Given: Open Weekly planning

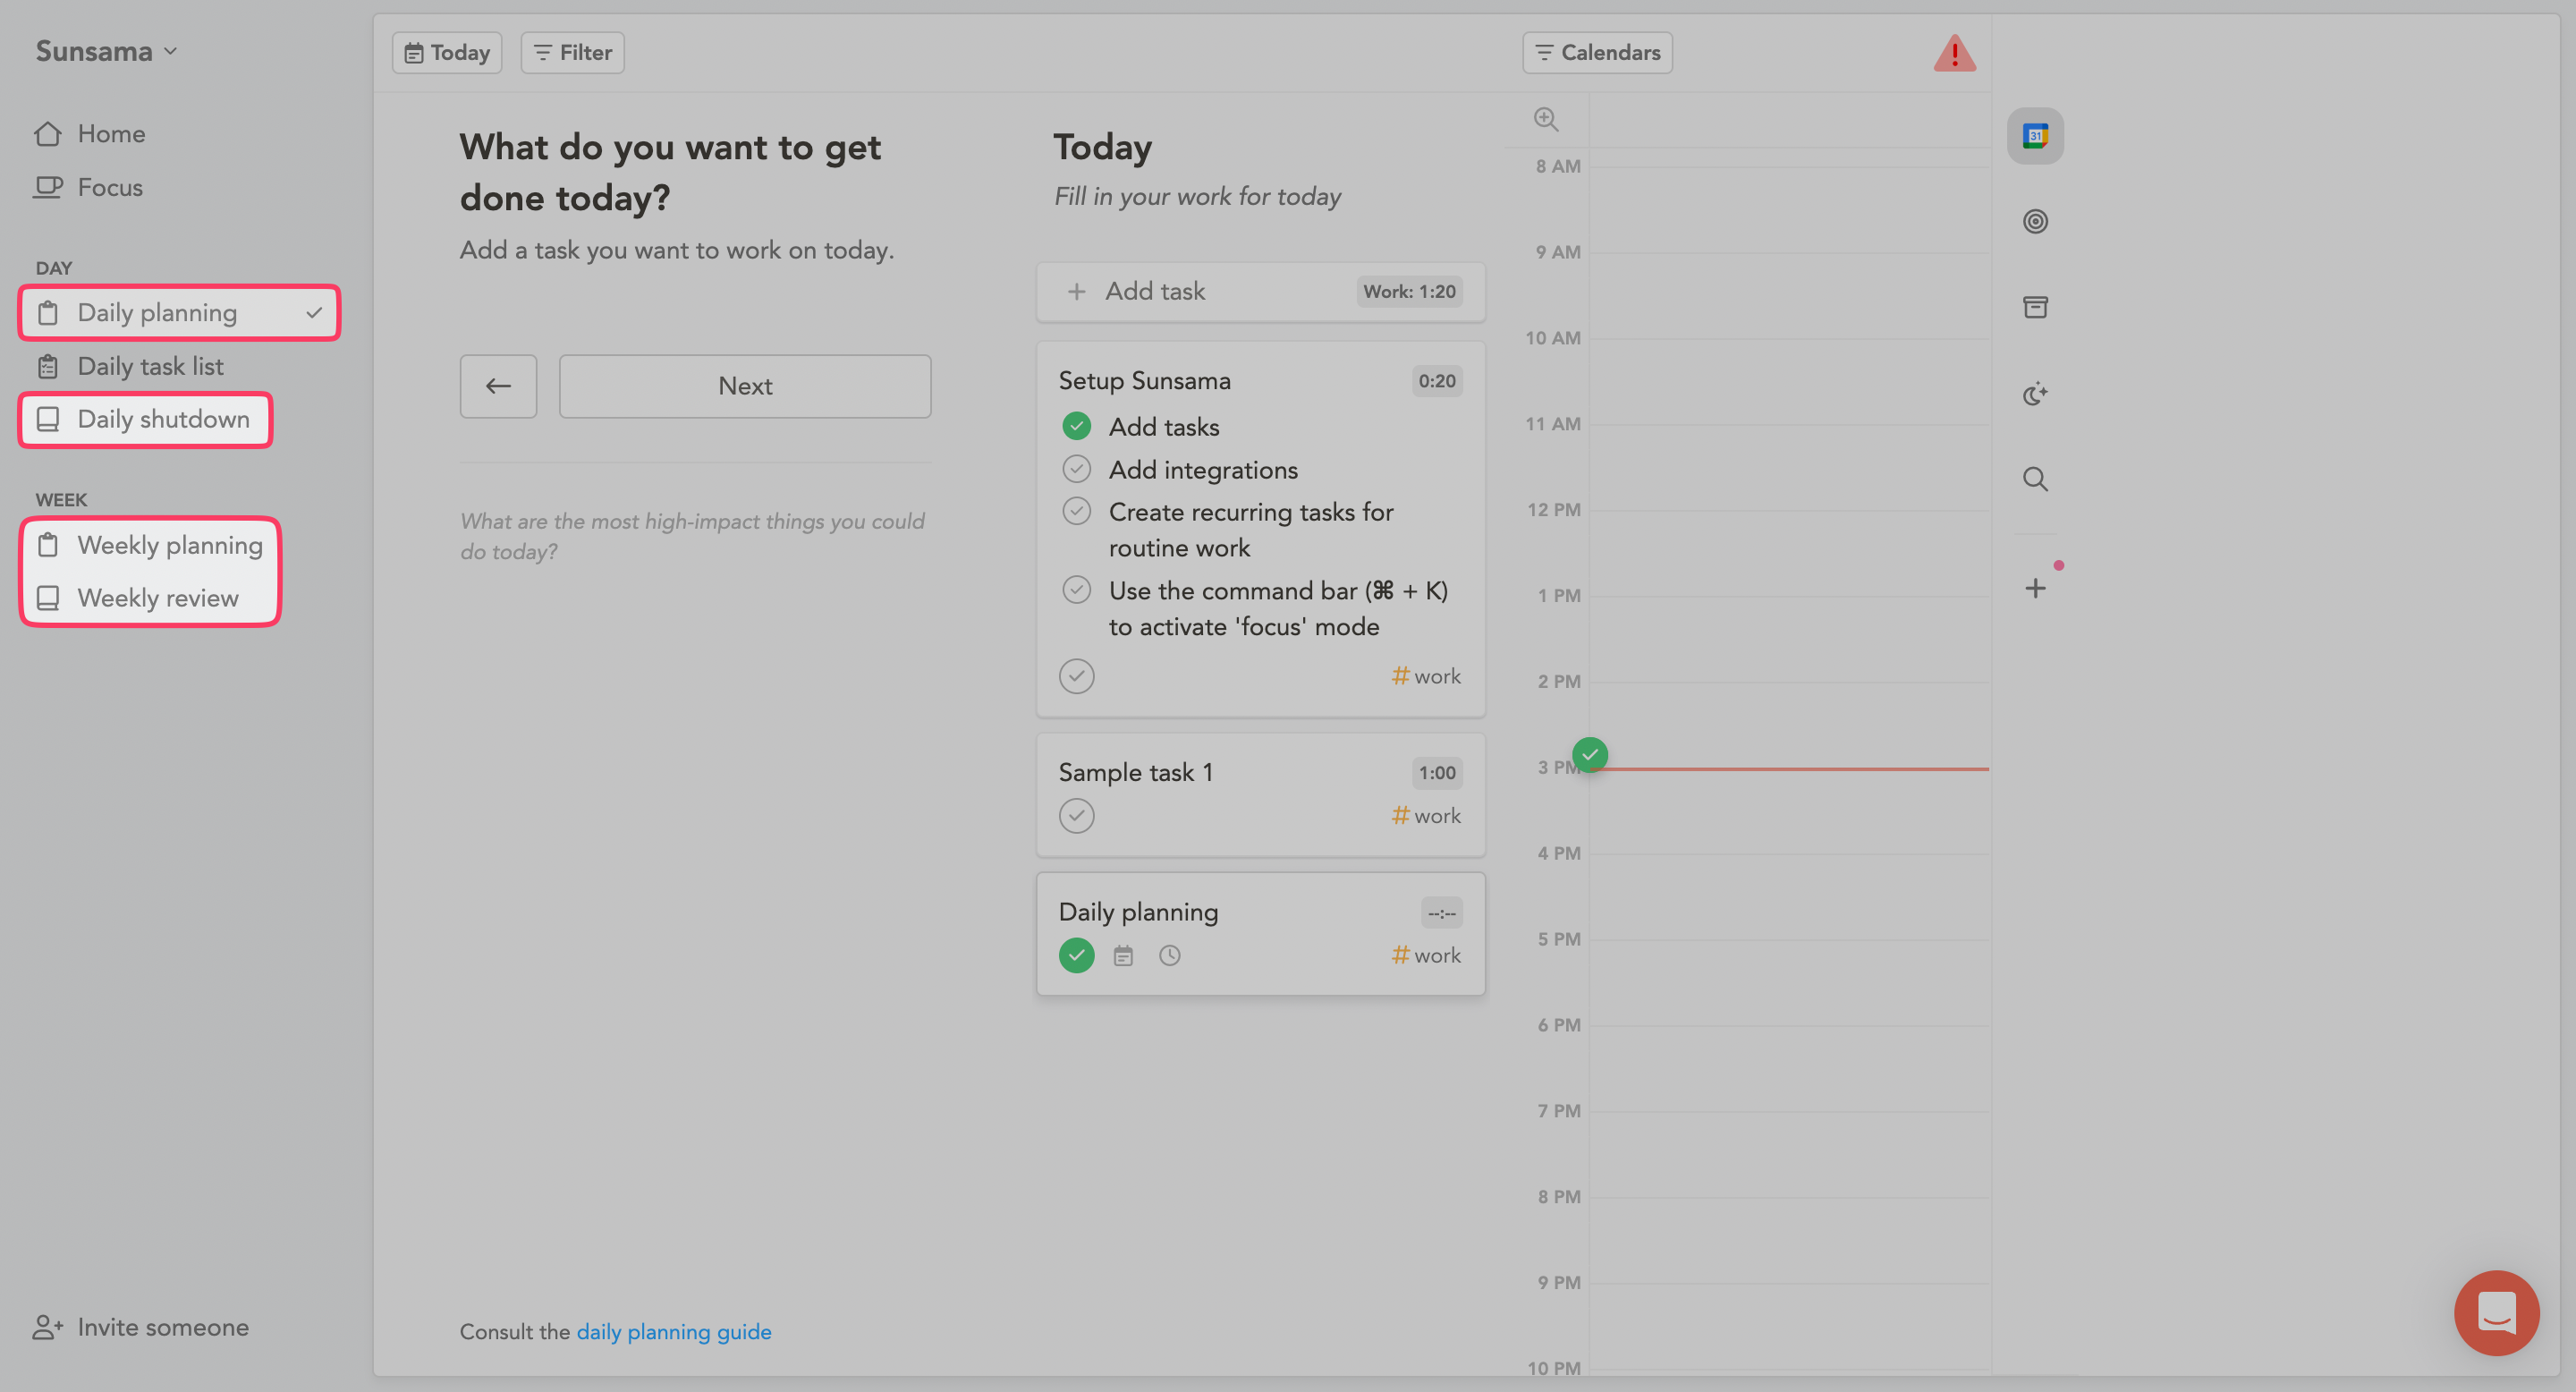Looking at the screenshot, I should coord(150,545).
